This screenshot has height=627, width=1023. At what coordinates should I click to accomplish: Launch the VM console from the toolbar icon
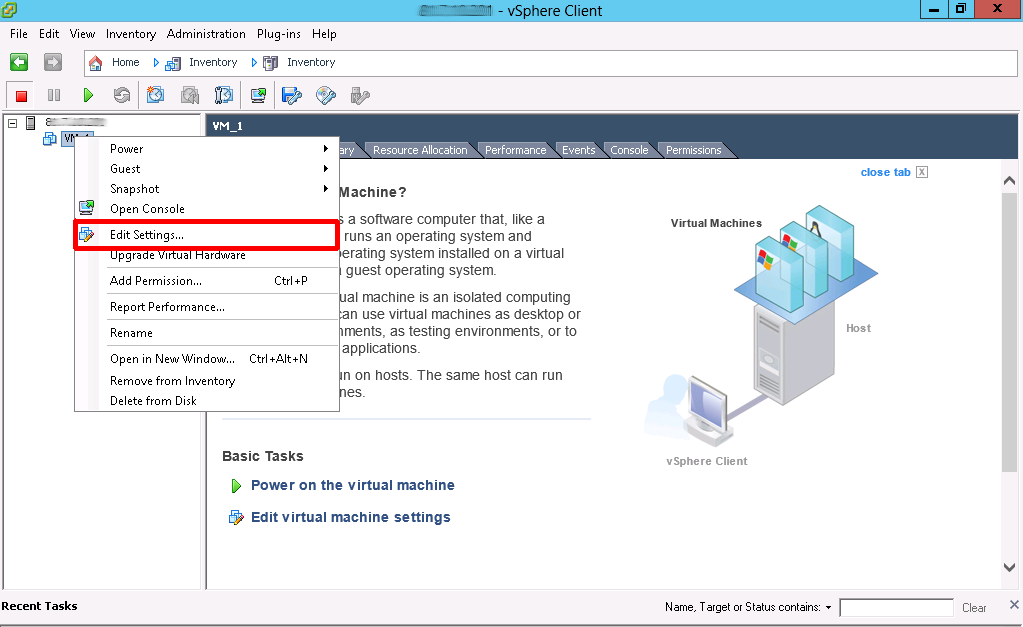point(258,96)
